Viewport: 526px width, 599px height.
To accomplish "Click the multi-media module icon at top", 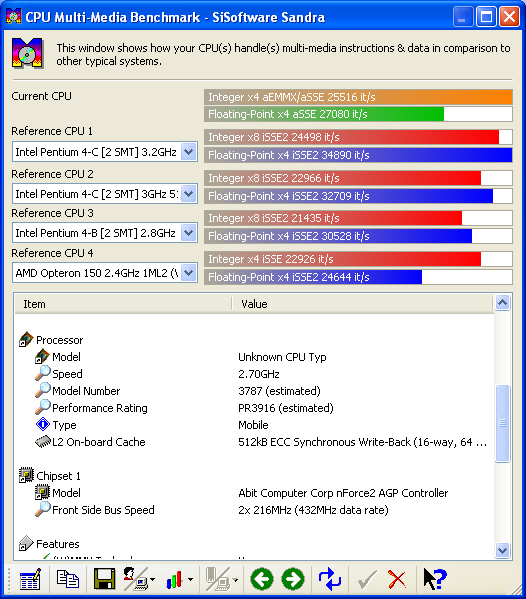I will tap(28, 53).
